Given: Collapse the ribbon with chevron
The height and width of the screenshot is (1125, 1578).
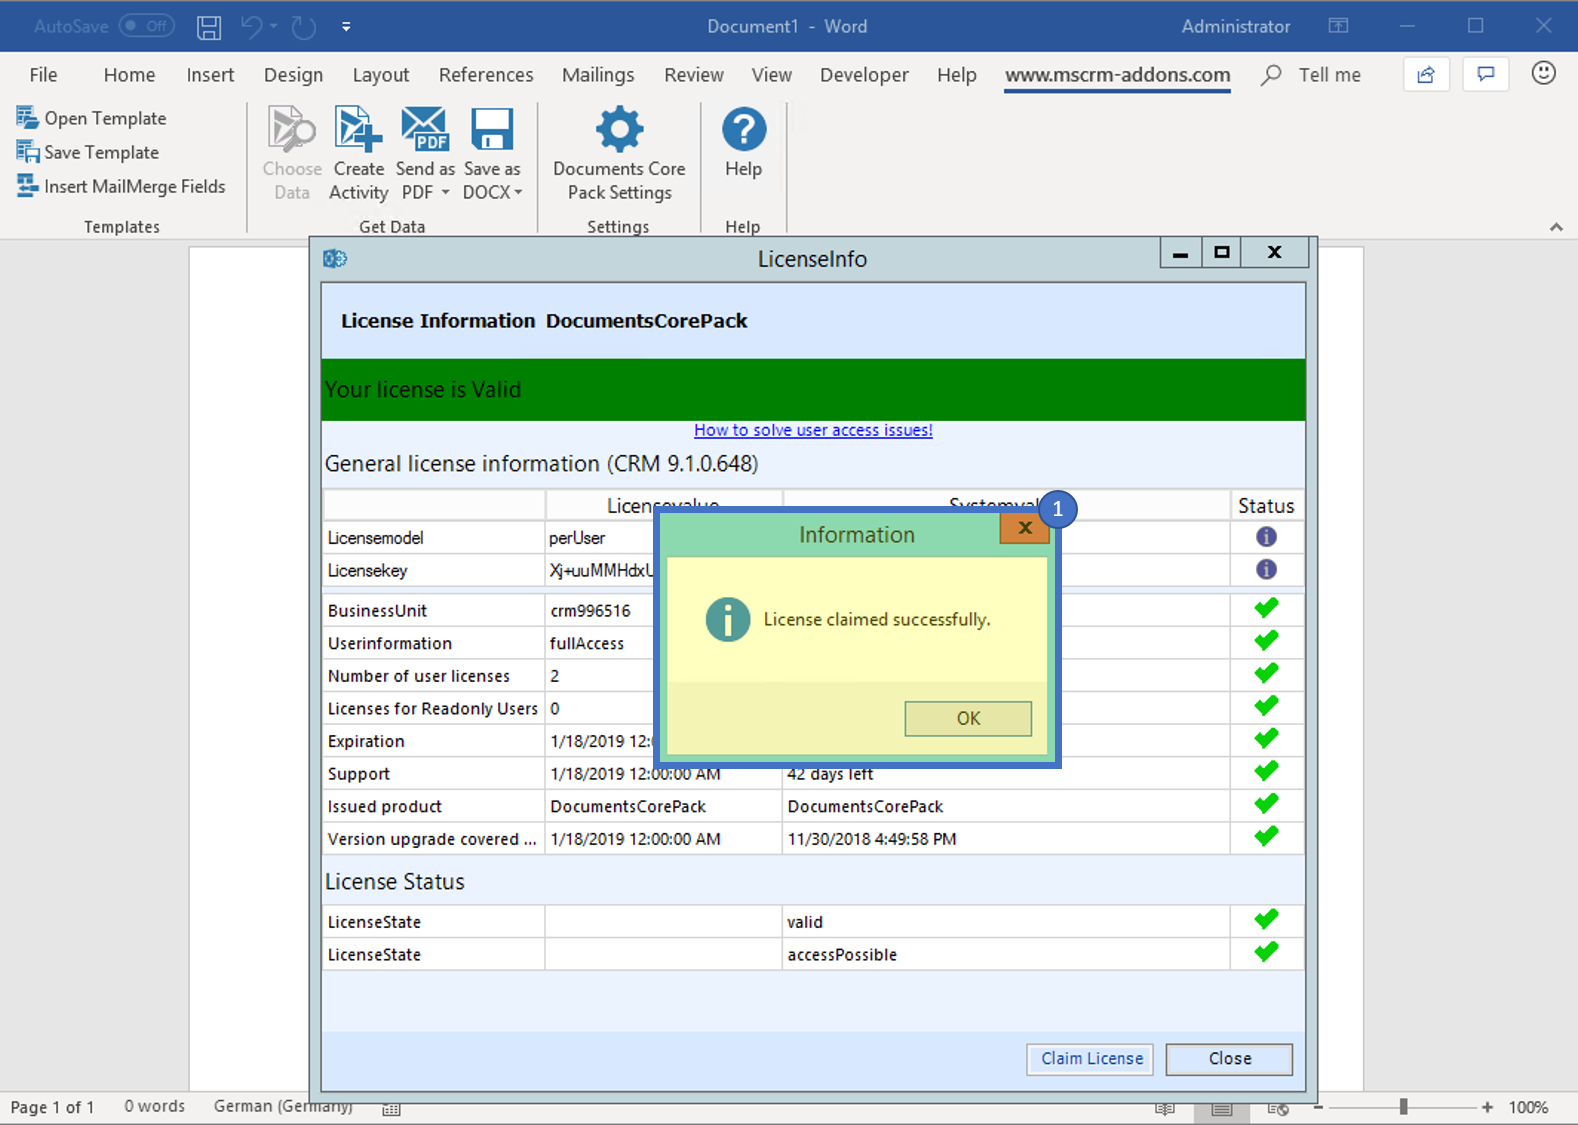Looking at the screenshot, I should coord(1556,227).
